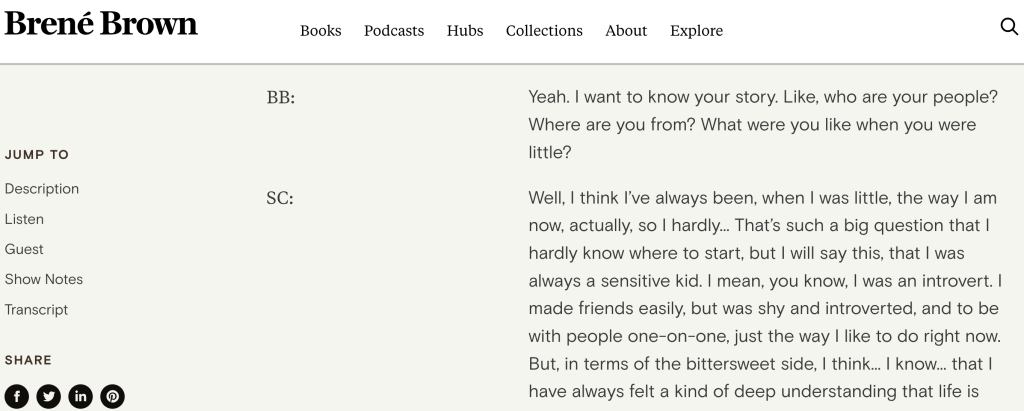Jump to the Transcript section

(36, 310)
